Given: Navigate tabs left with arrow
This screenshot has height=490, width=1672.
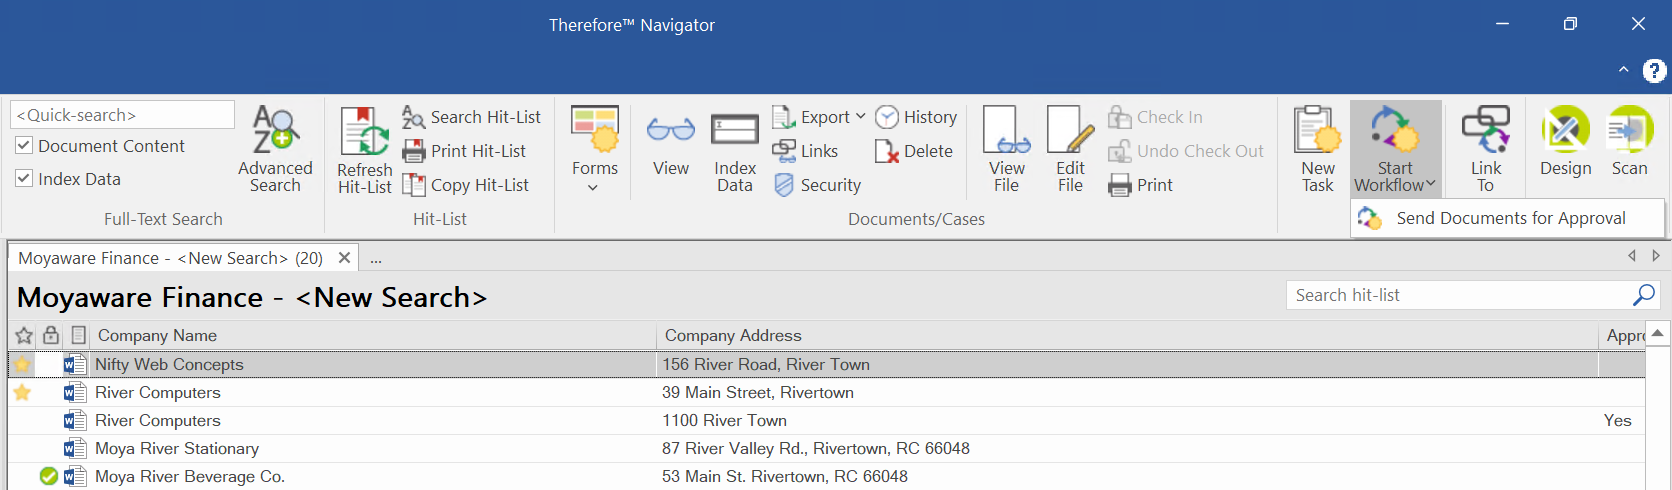Looking at the screenshot, I should click(x=1632, y=256).
